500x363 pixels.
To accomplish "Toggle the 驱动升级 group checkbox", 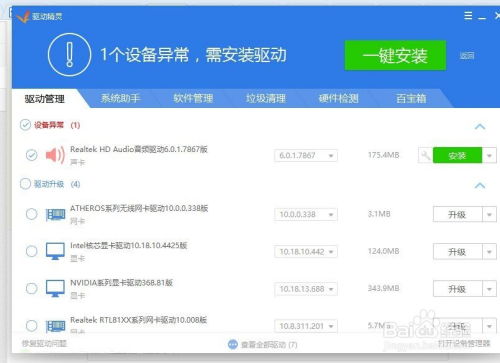I will coord(25,184).
